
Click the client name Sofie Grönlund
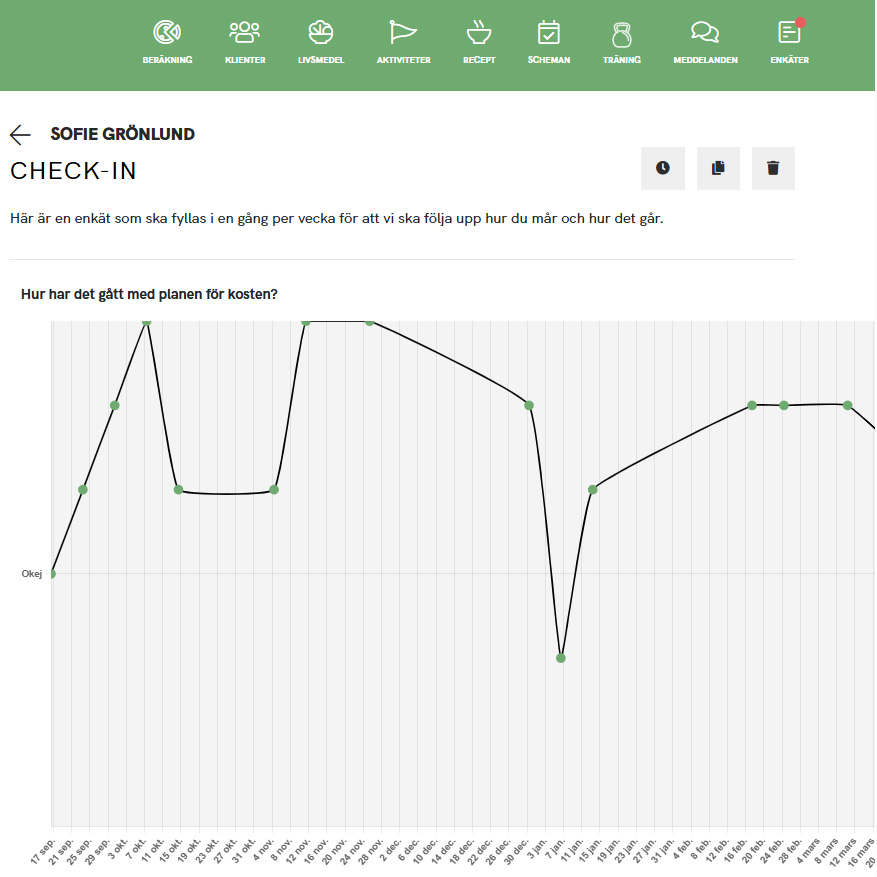click(122, 134)
